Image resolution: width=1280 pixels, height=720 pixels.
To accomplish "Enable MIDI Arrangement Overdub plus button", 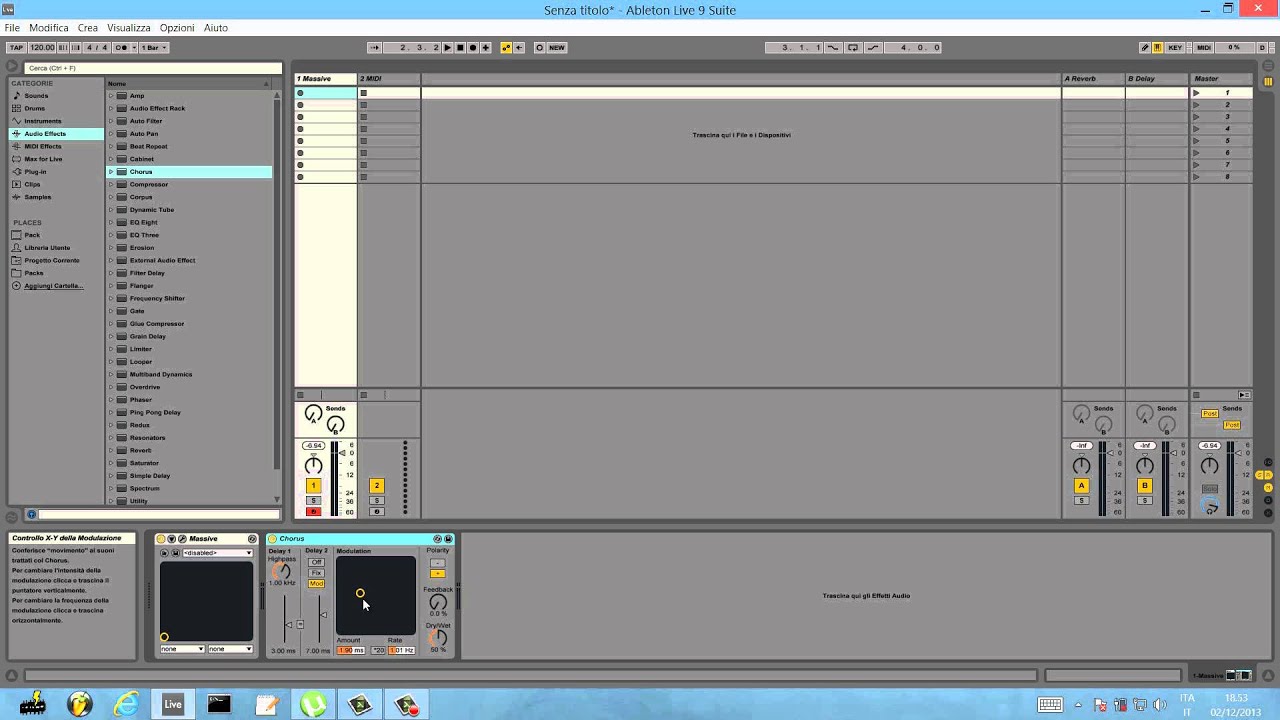I will 486,47.
